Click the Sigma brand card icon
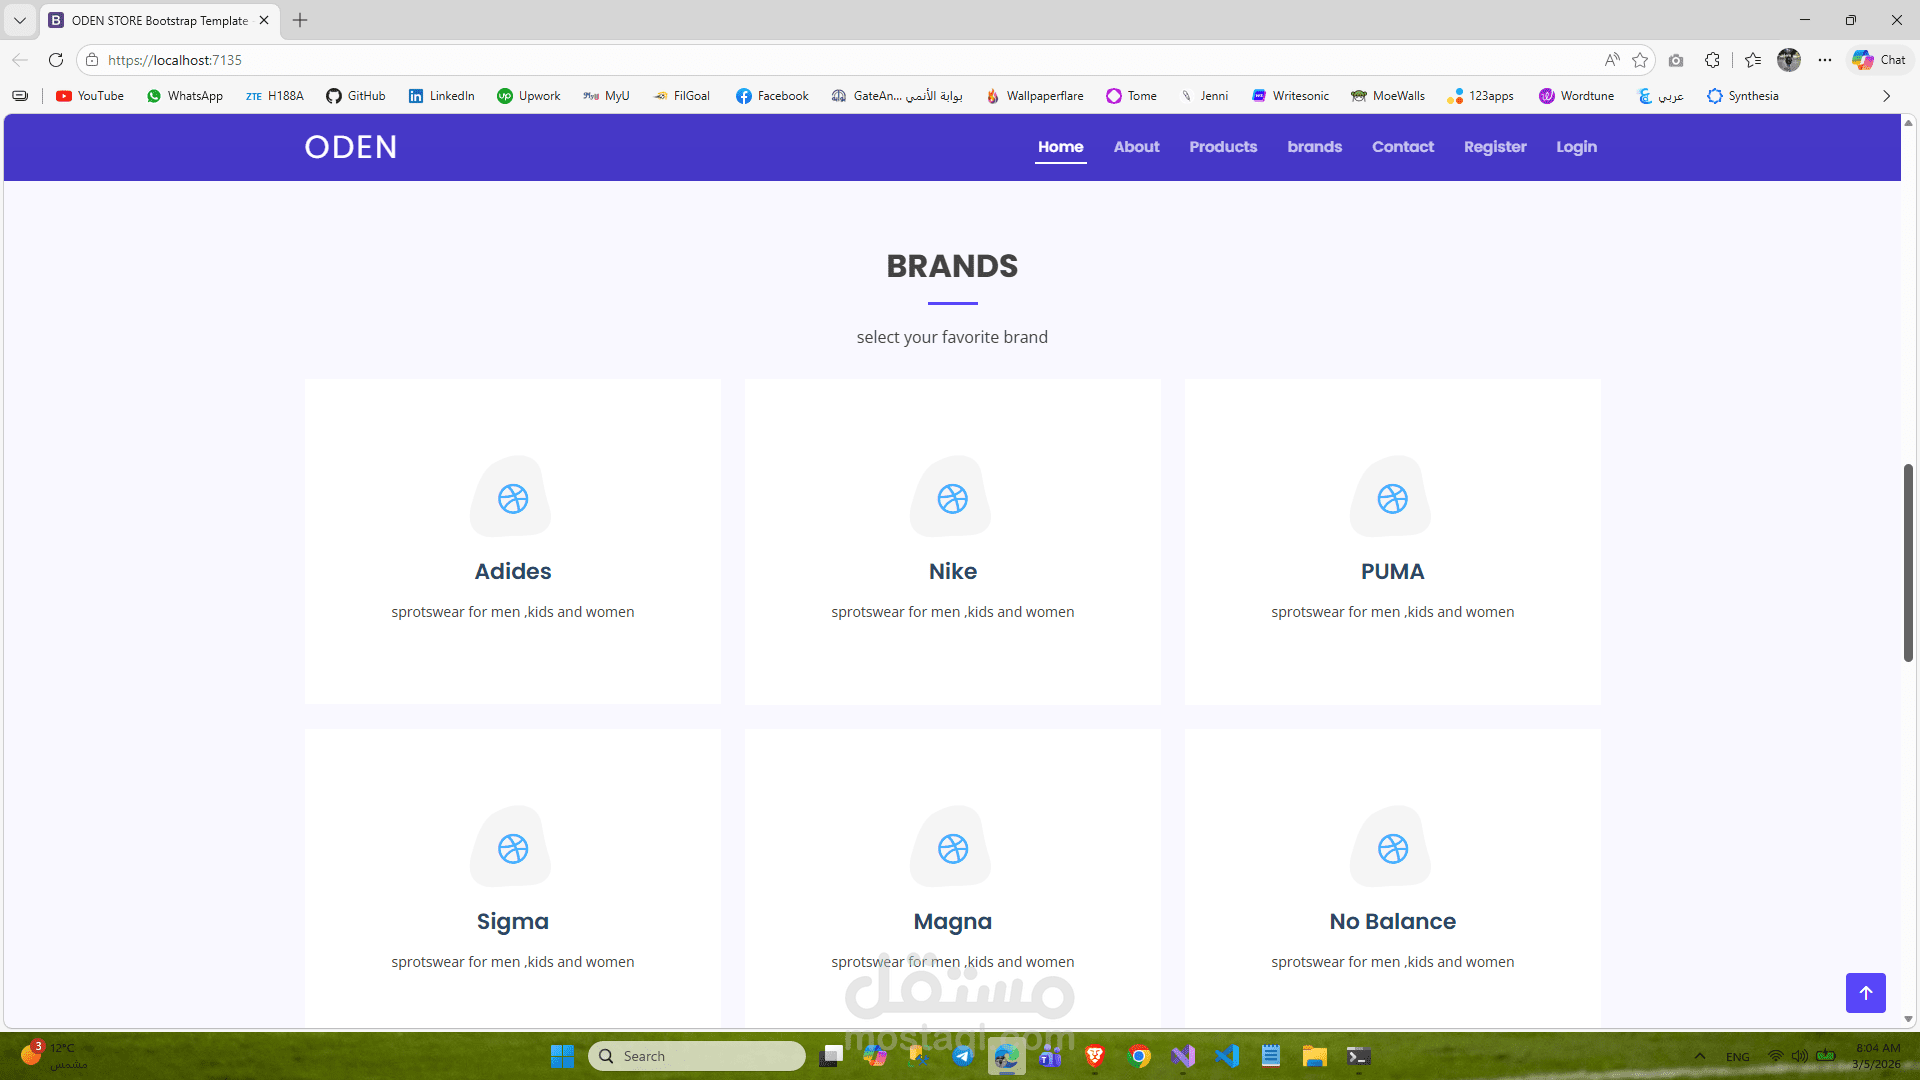 pos(512,848)
